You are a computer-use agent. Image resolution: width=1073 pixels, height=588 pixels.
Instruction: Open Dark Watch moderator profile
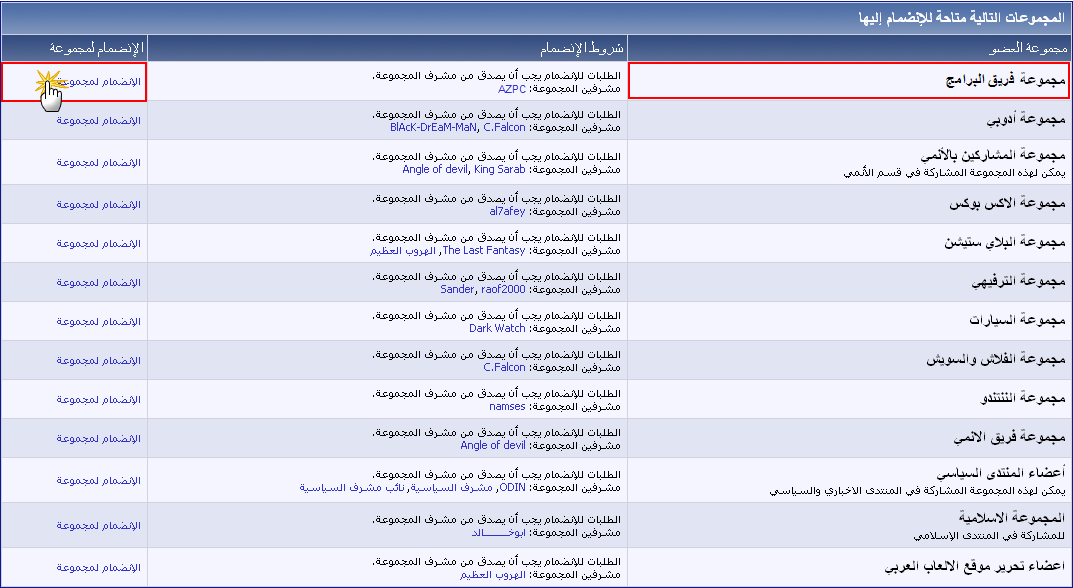pyautogui.click(x=497, y=329)
